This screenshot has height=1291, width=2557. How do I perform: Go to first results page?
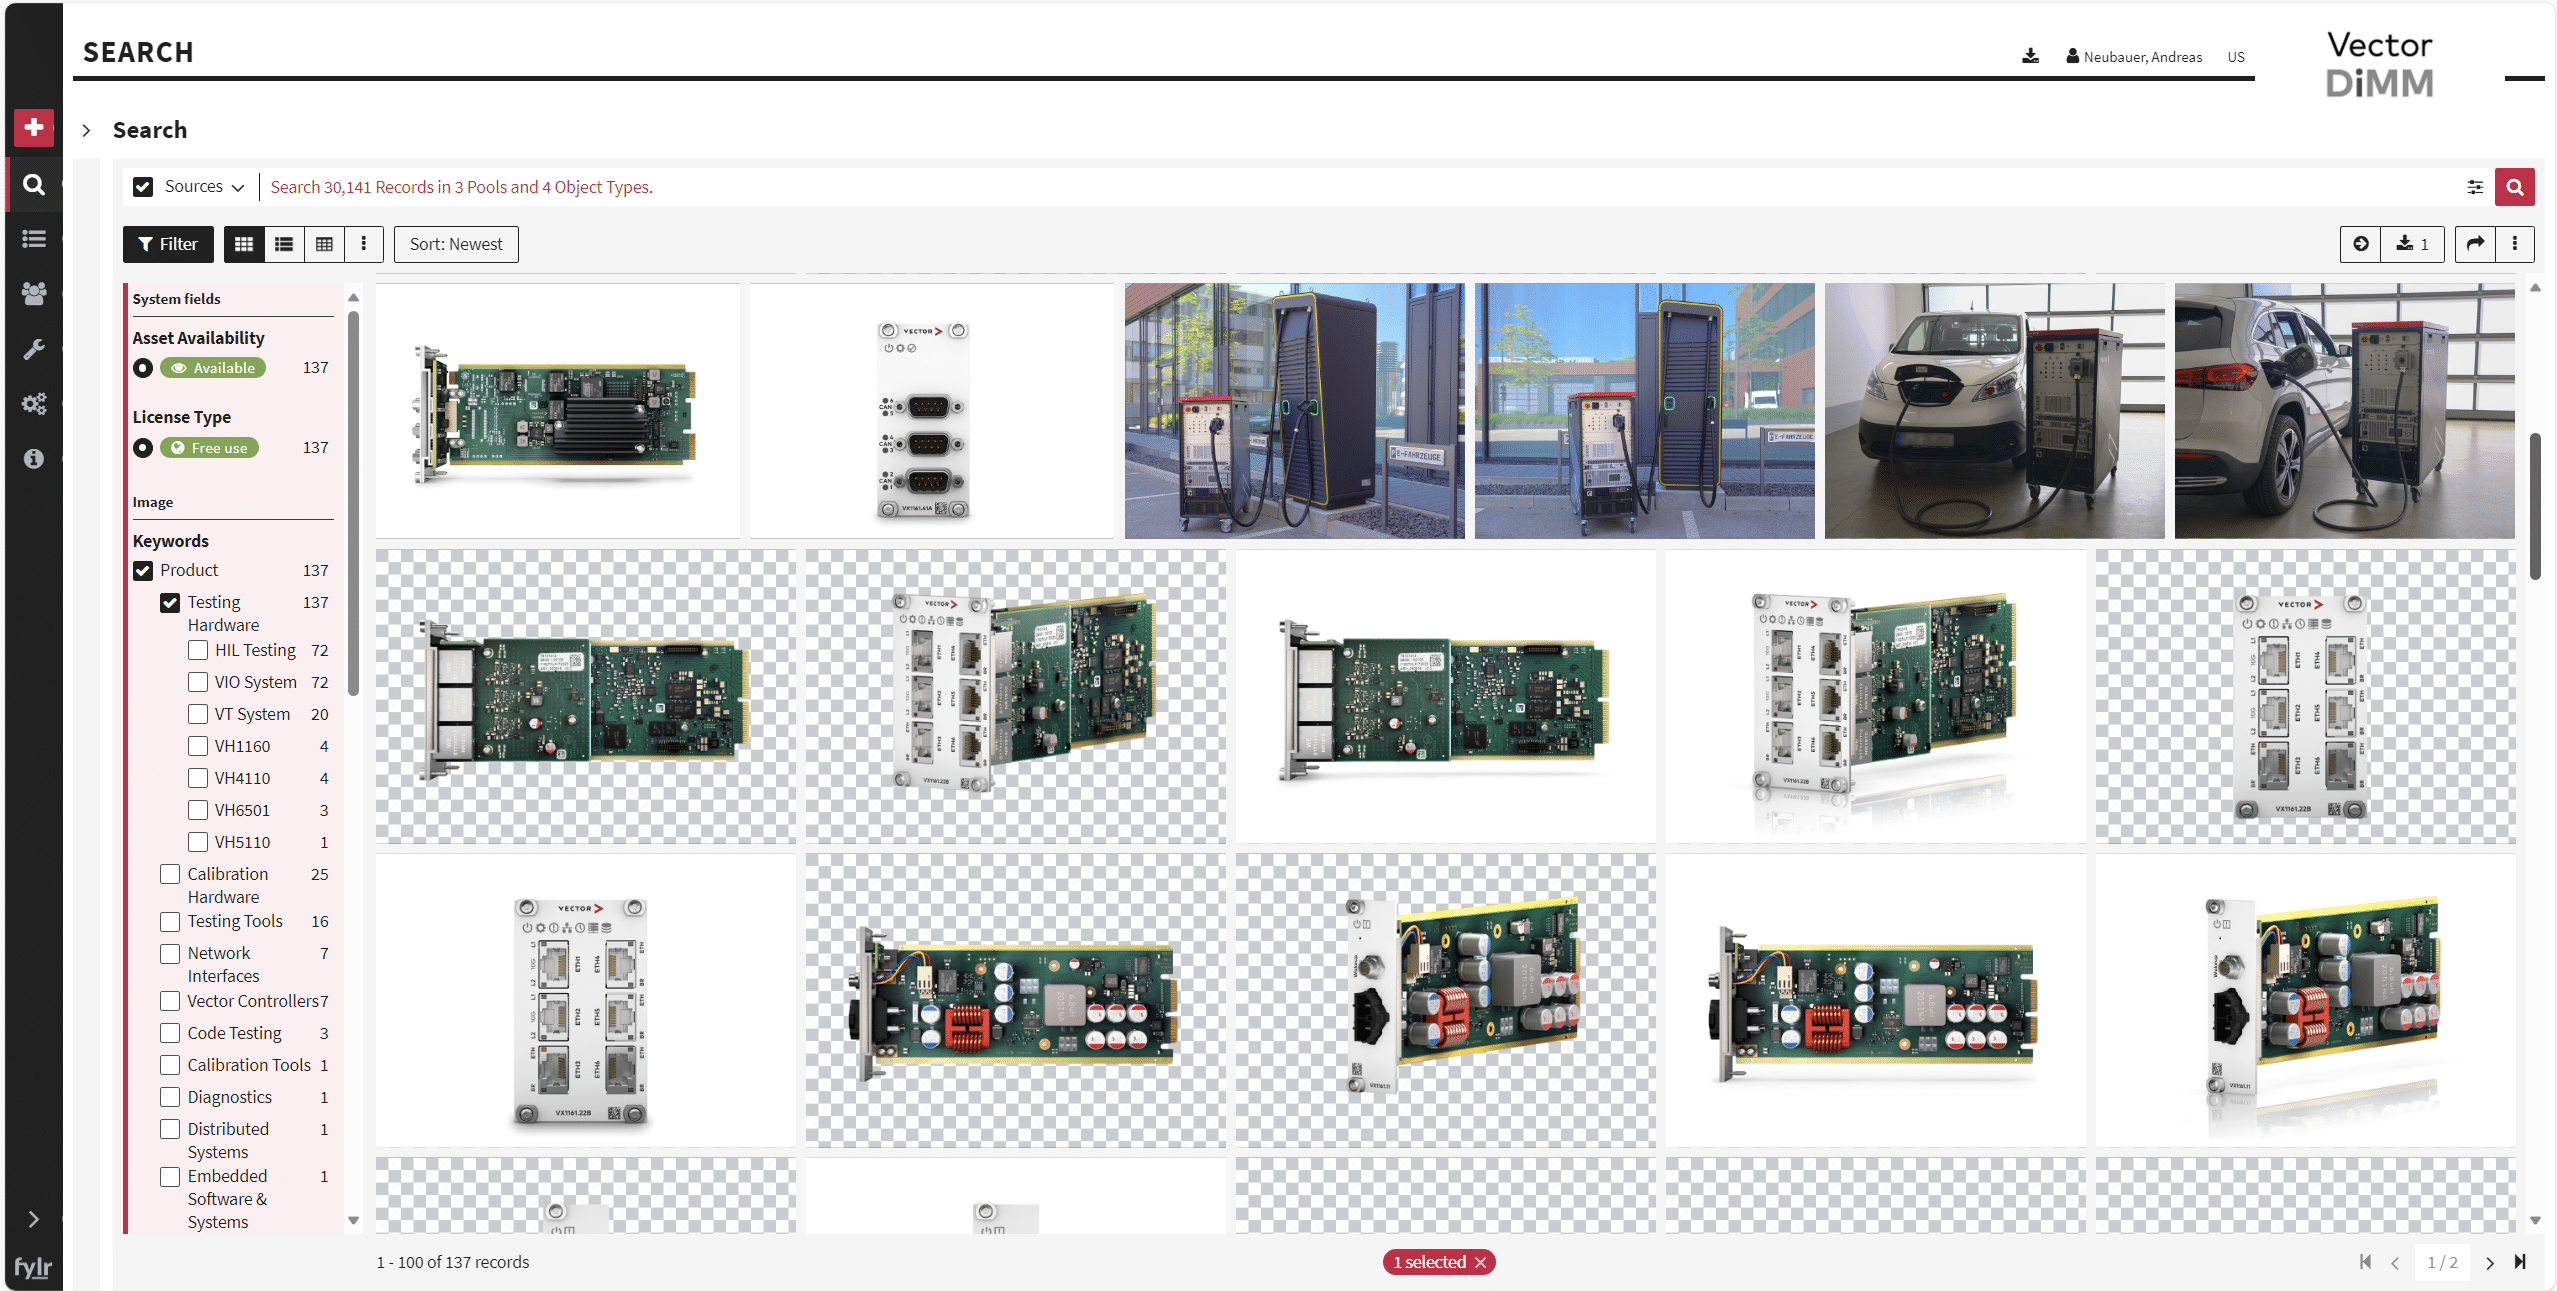click(2365, 1262)
